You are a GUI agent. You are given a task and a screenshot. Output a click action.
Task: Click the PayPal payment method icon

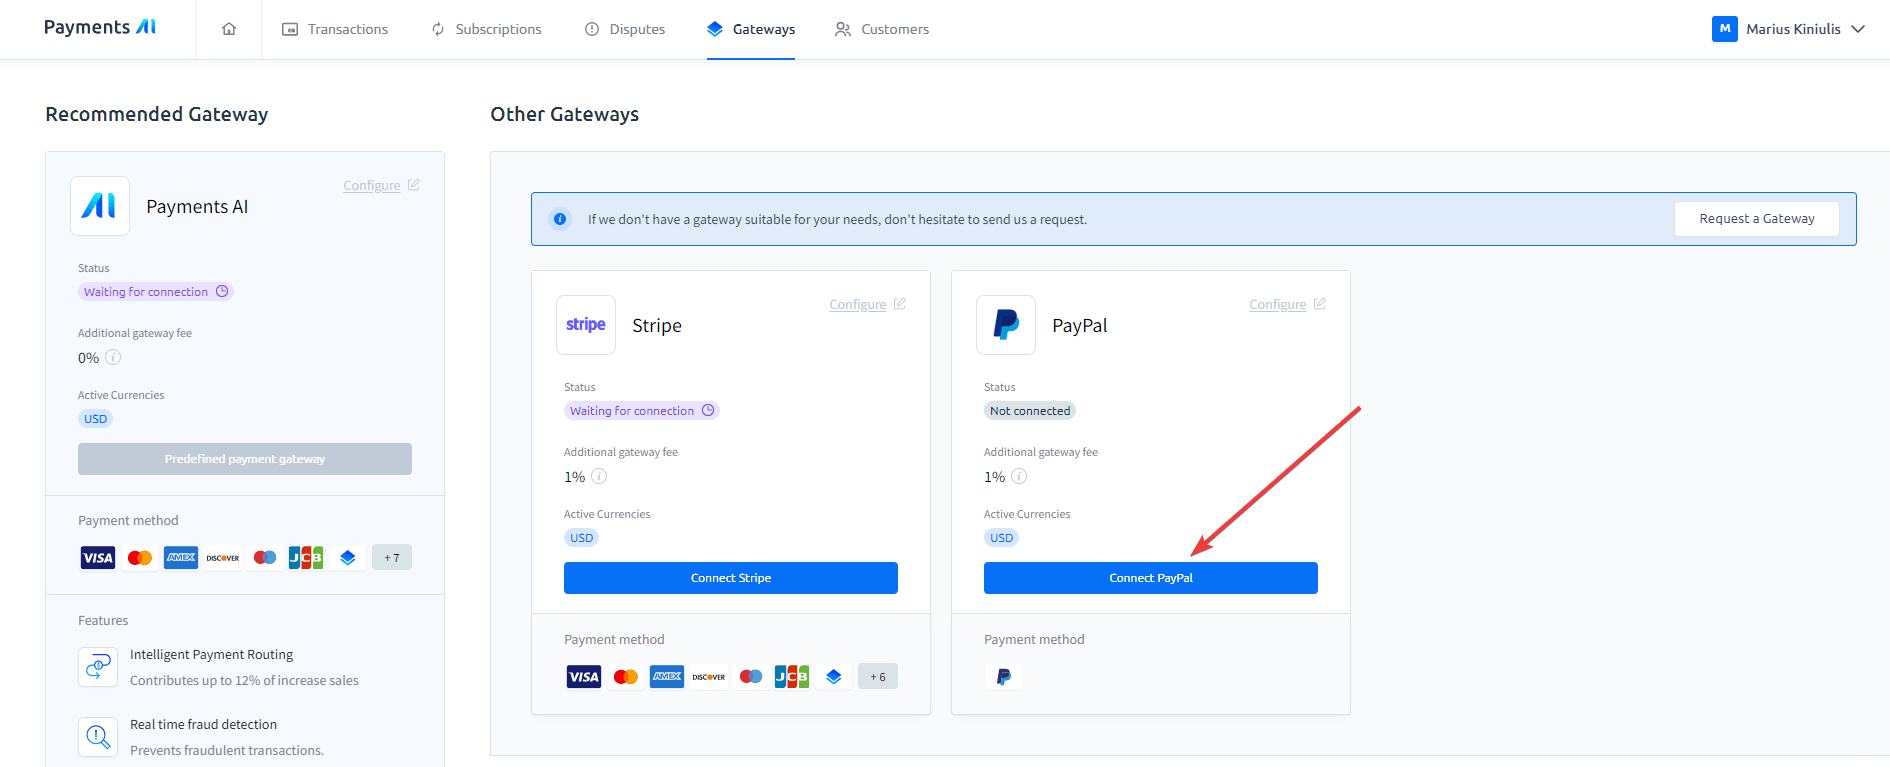click(x=1004, y=677)
